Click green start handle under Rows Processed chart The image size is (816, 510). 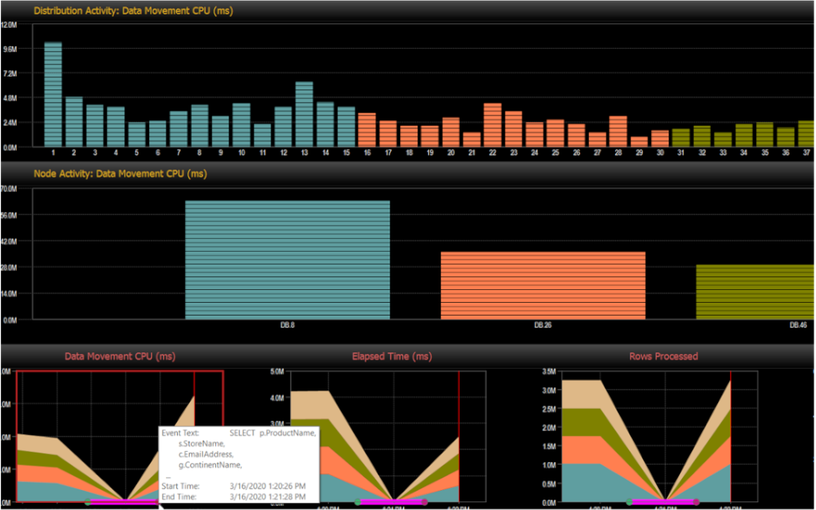click(x=630, y=502)
